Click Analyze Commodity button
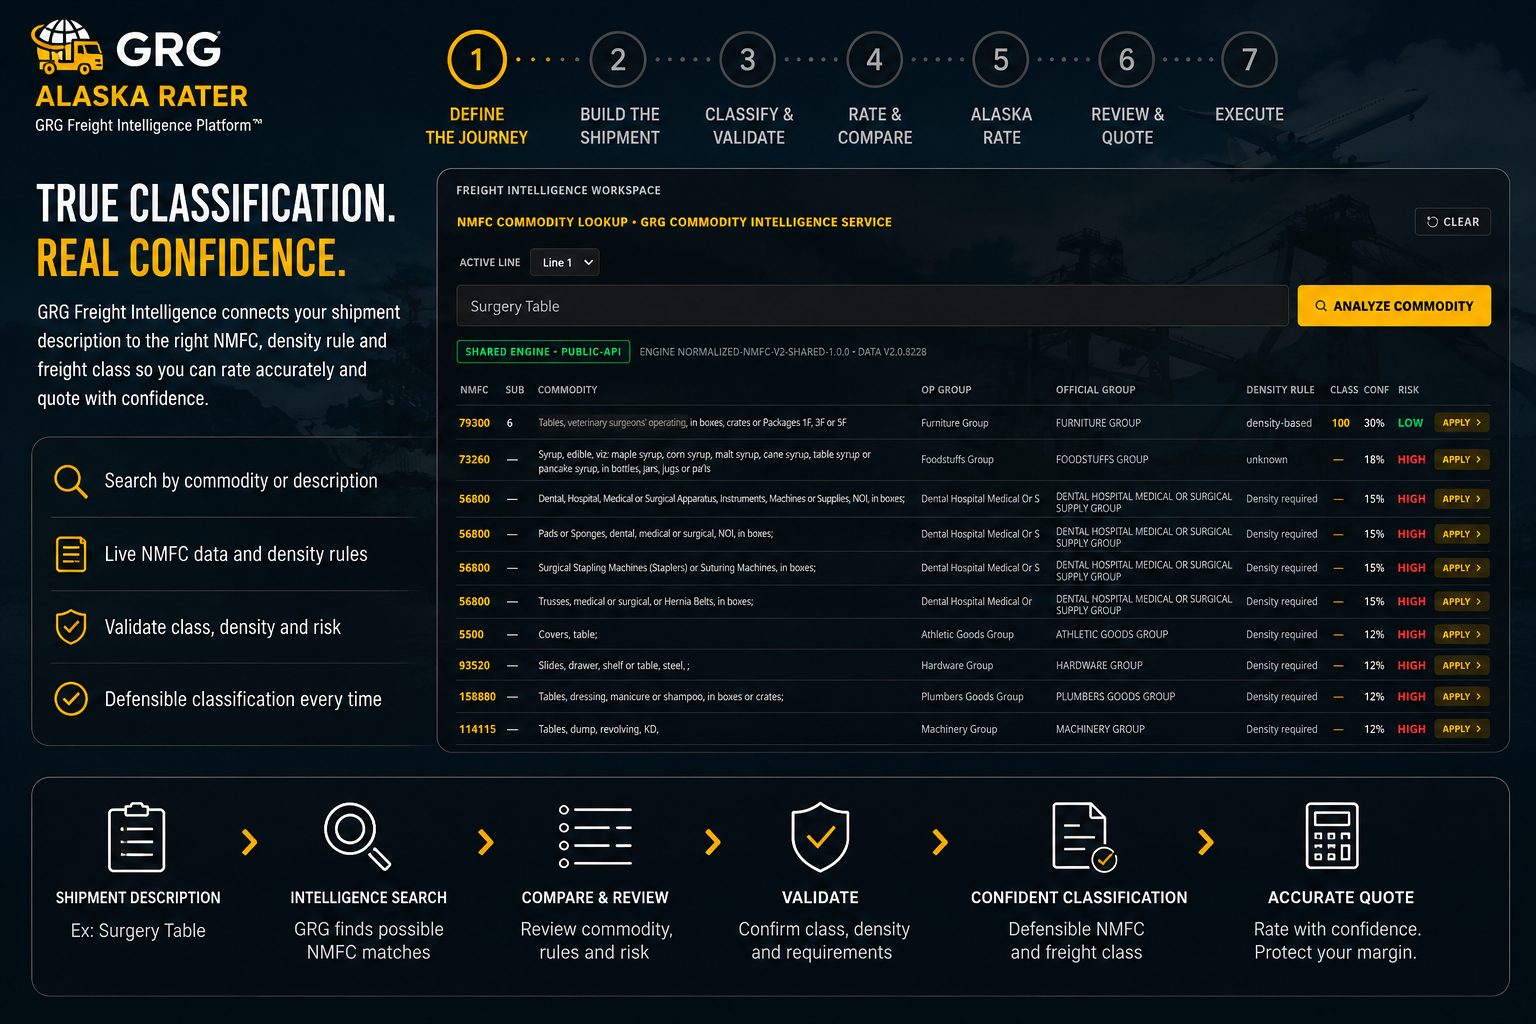The height and width of the screenshot is (1024, 1536). tap(1394, 306)
